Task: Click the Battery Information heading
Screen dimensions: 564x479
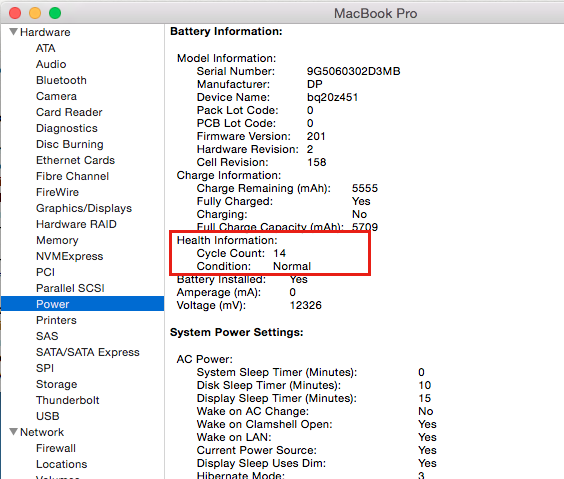Action: [226, 31]
